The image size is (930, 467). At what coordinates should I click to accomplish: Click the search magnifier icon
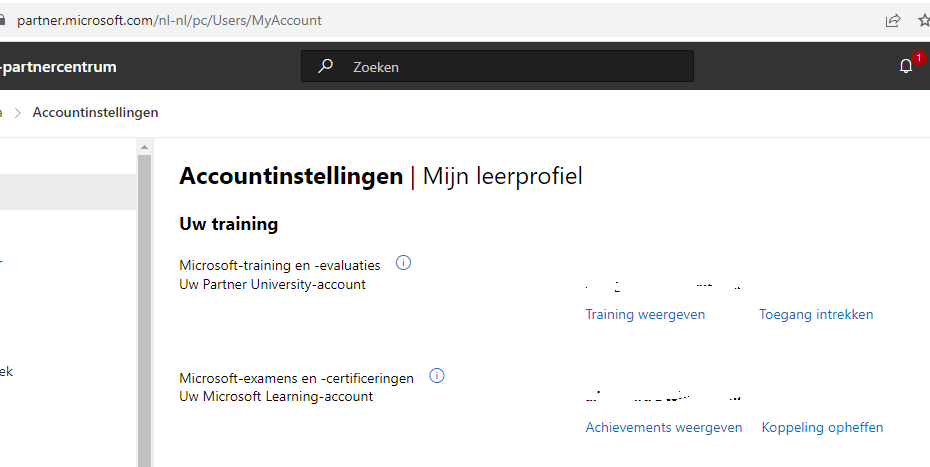(325, 66)
